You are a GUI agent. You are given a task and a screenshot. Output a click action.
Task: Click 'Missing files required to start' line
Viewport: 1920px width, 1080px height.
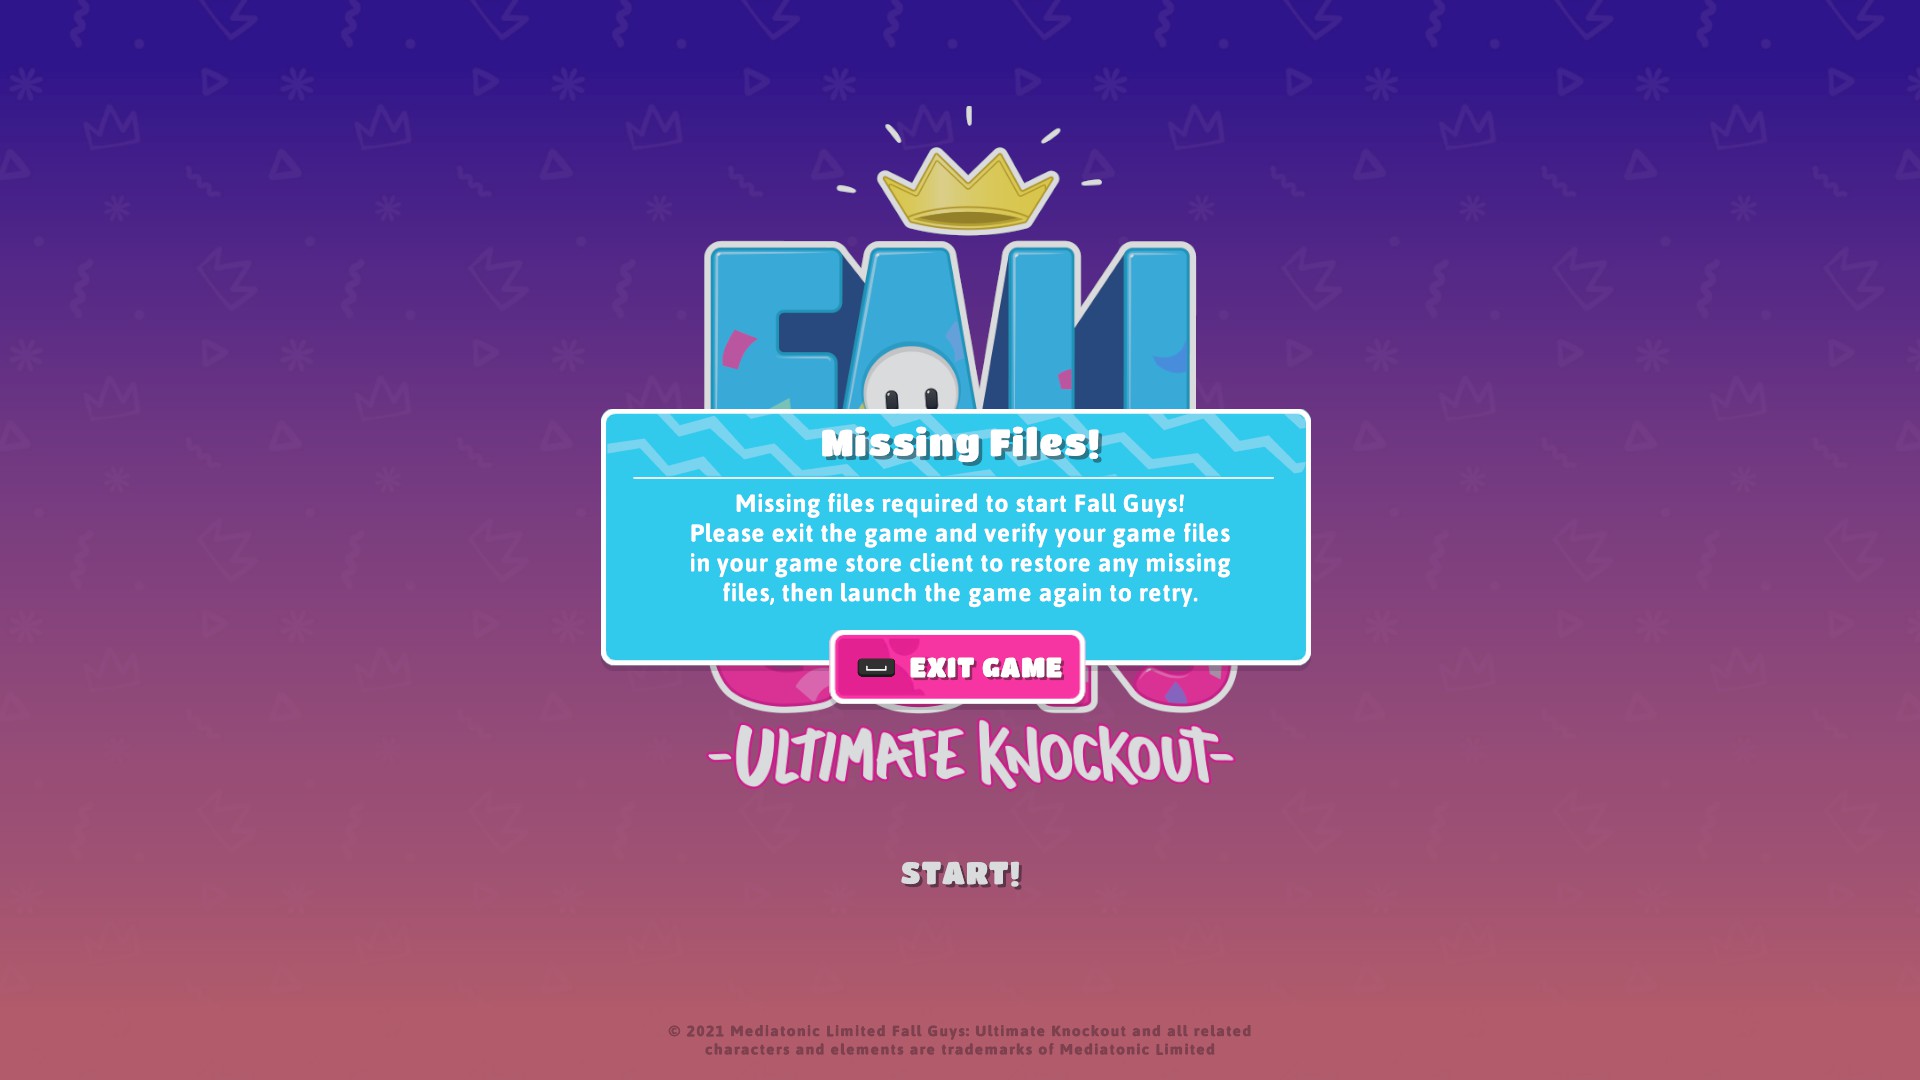[x=960, y=503]
